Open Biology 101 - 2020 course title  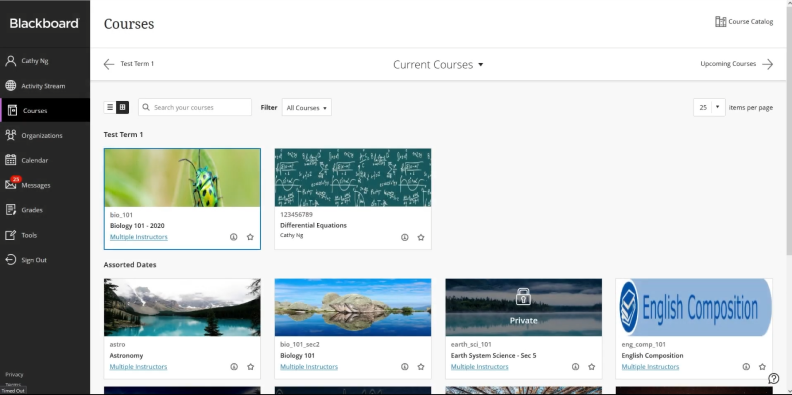point(137,226)
